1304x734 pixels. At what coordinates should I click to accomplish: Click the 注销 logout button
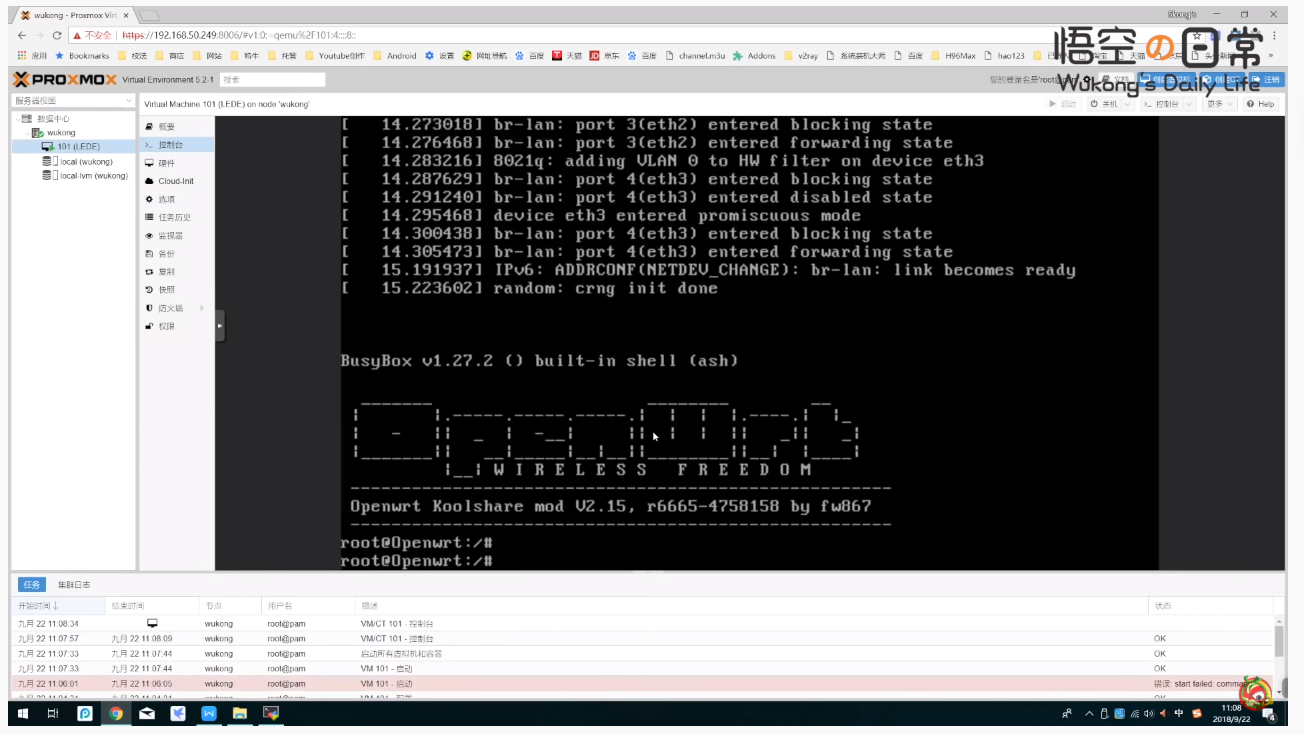click(1265, 79)
